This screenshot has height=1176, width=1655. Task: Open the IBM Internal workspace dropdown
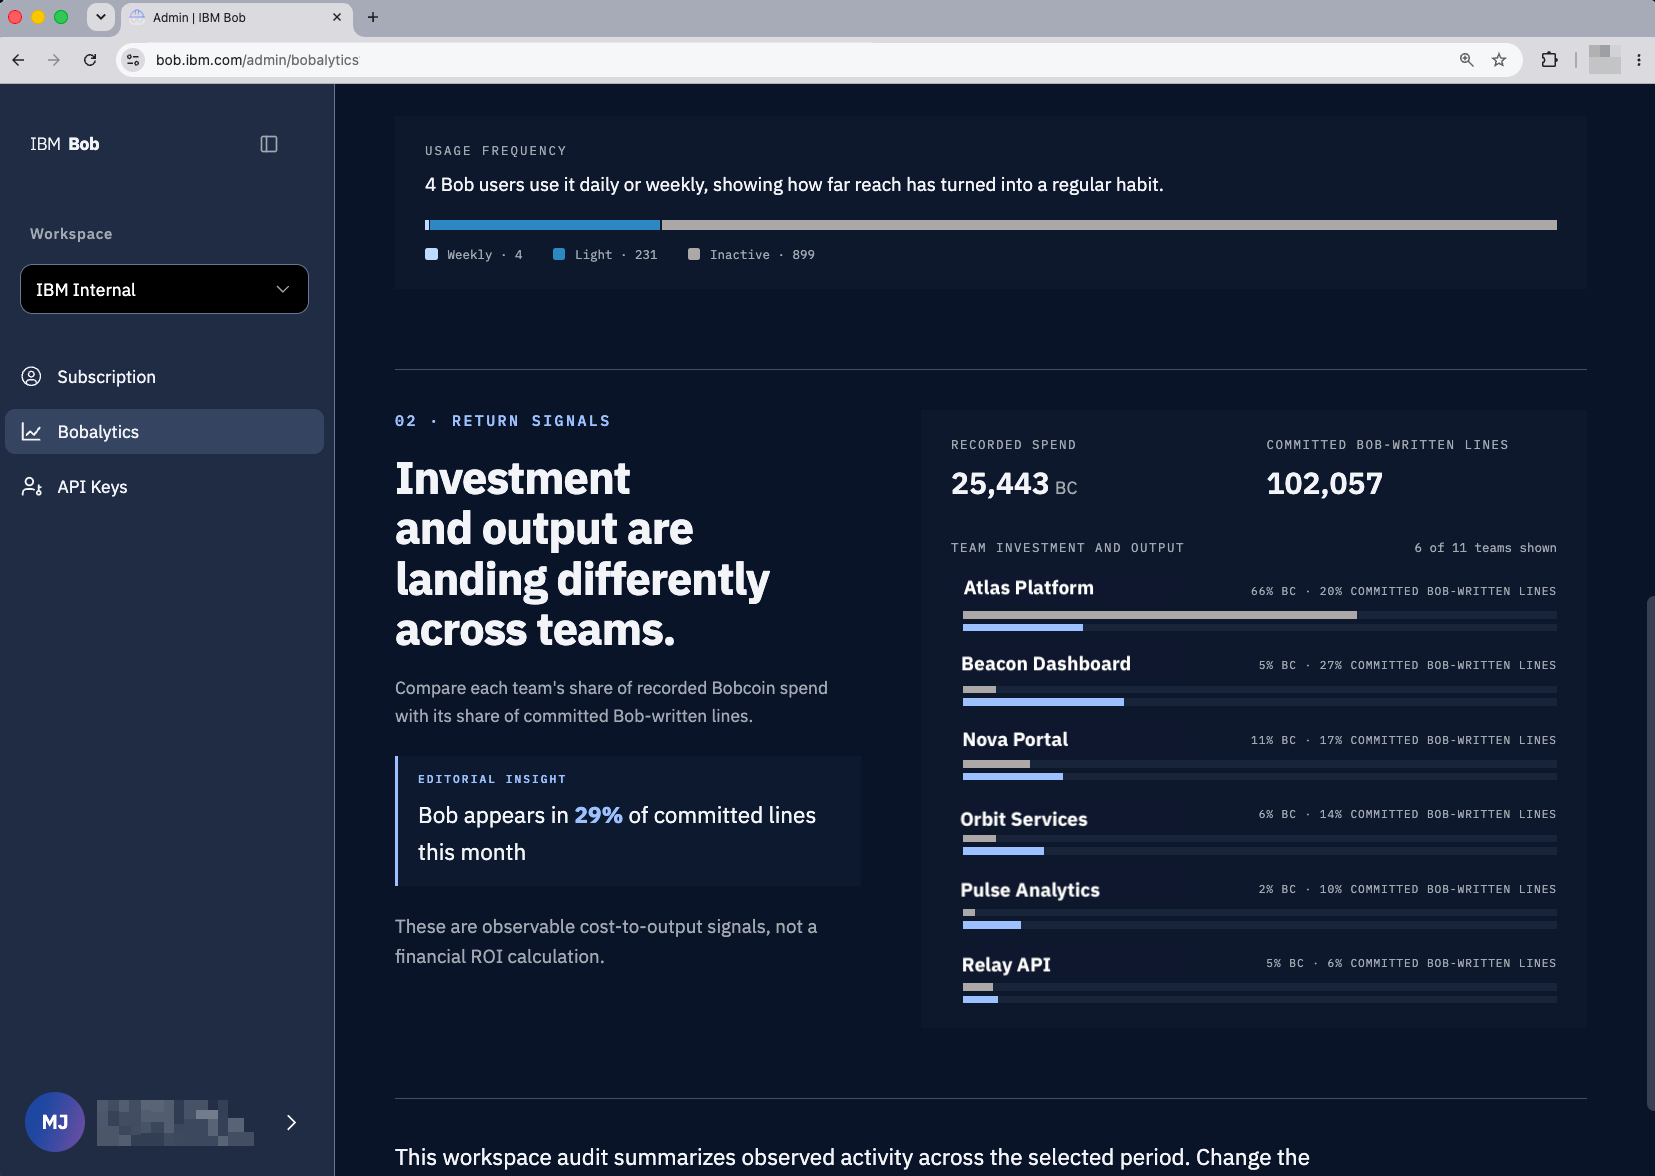164,289
